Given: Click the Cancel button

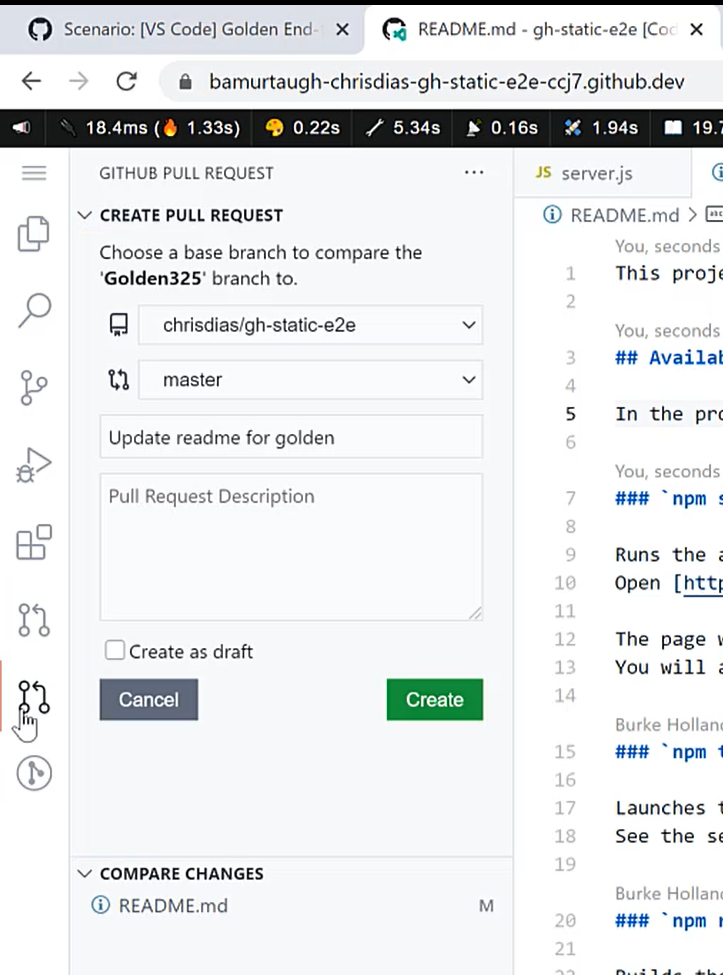Looking at the screenshot, I should [x=148, y=700].
